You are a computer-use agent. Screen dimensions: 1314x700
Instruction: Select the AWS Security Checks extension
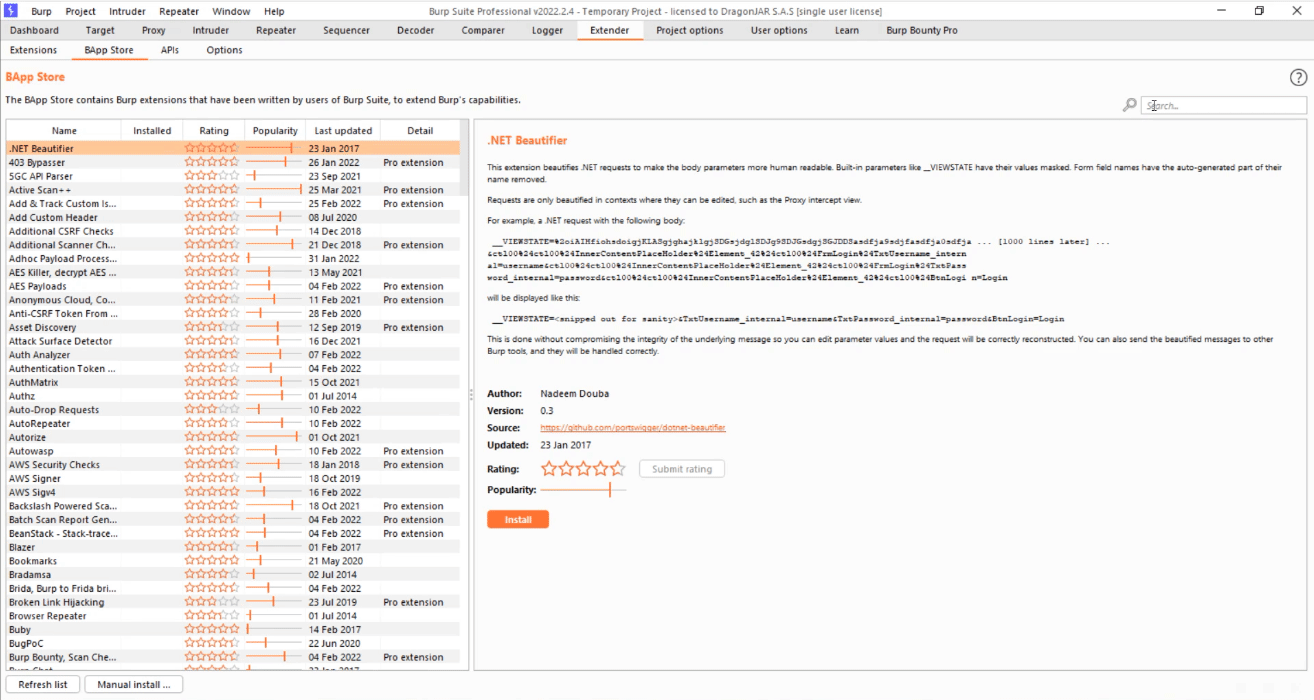pos(233,465)
